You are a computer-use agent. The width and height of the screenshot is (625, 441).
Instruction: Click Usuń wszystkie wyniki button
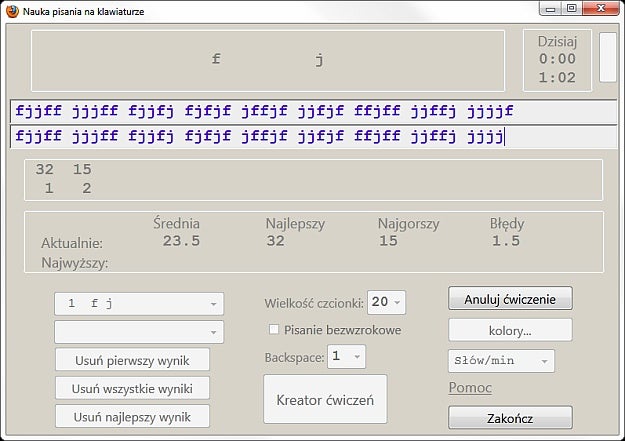(132, 388)
